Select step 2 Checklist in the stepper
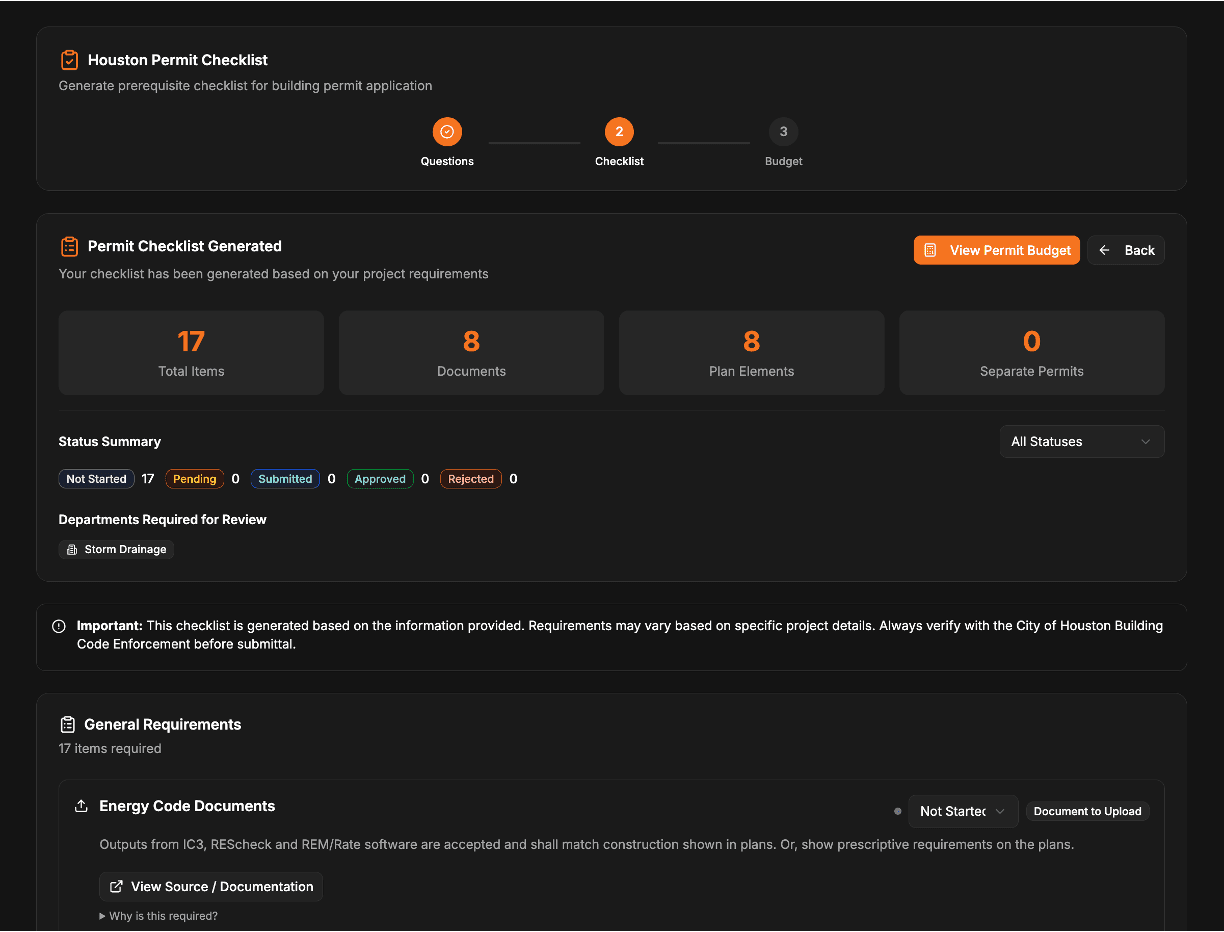Image resolution: width=1224 pixels, height=932 pixels. pos(619,132)
